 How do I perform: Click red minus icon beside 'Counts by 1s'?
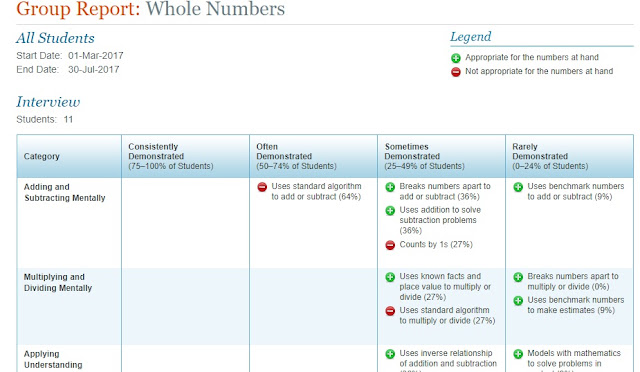[x=390, y=245]
